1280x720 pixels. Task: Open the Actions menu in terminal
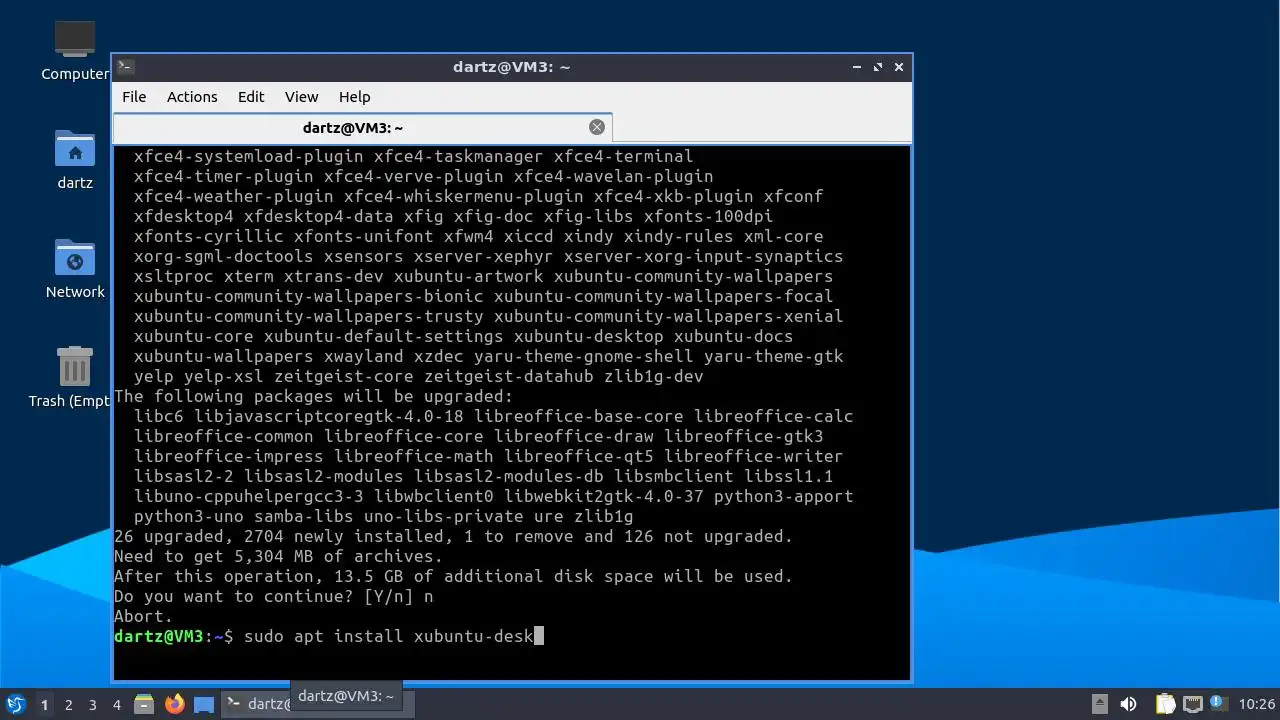click(x=192, y=97)
